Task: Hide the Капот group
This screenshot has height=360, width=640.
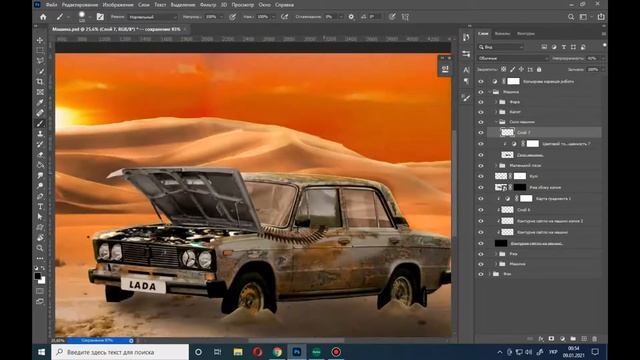Action: click(x=481, y=112)
